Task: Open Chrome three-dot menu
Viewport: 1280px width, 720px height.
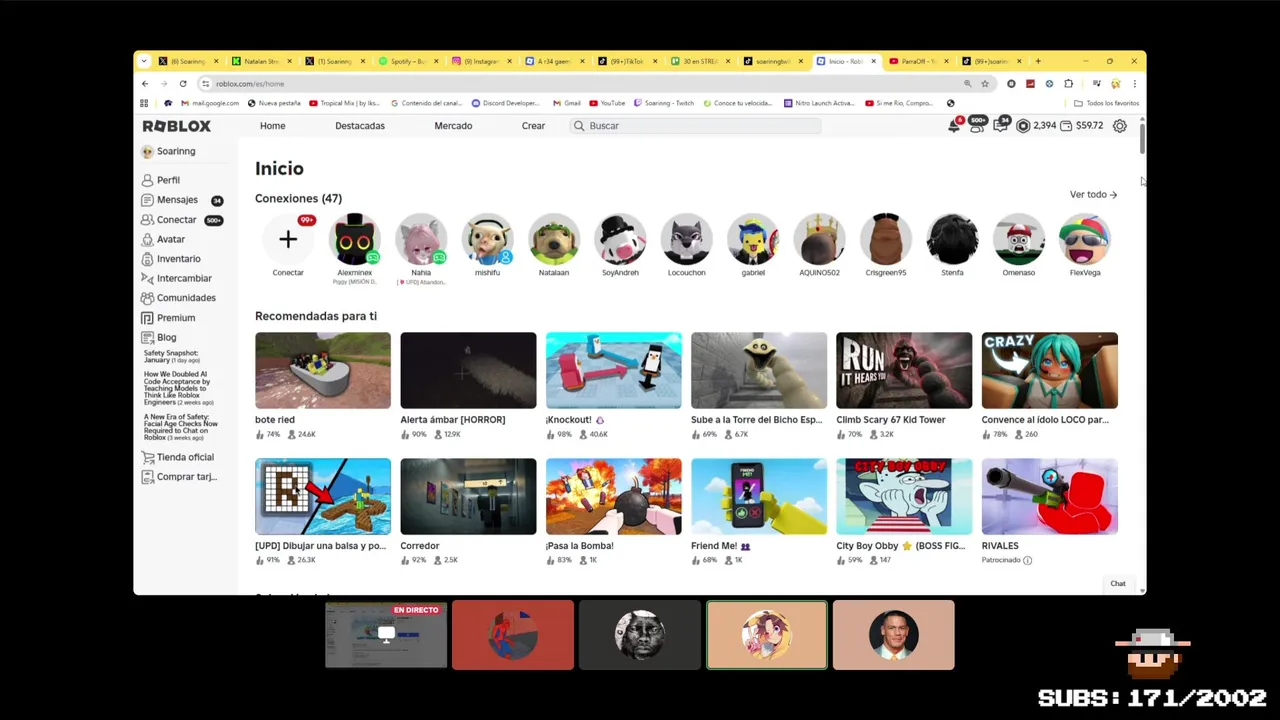Action: [x=1134, y=84]
